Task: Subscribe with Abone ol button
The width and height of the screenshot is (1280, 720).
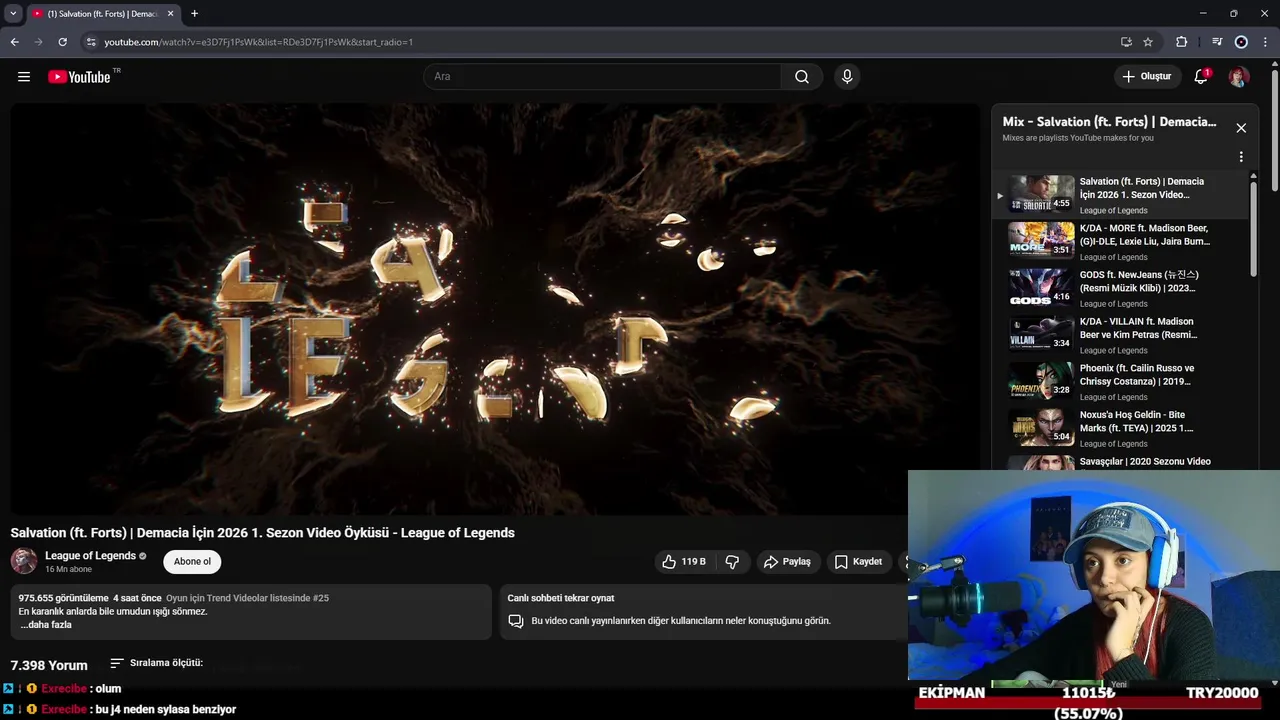Action: pyautogui.click(x=192, y=562)
